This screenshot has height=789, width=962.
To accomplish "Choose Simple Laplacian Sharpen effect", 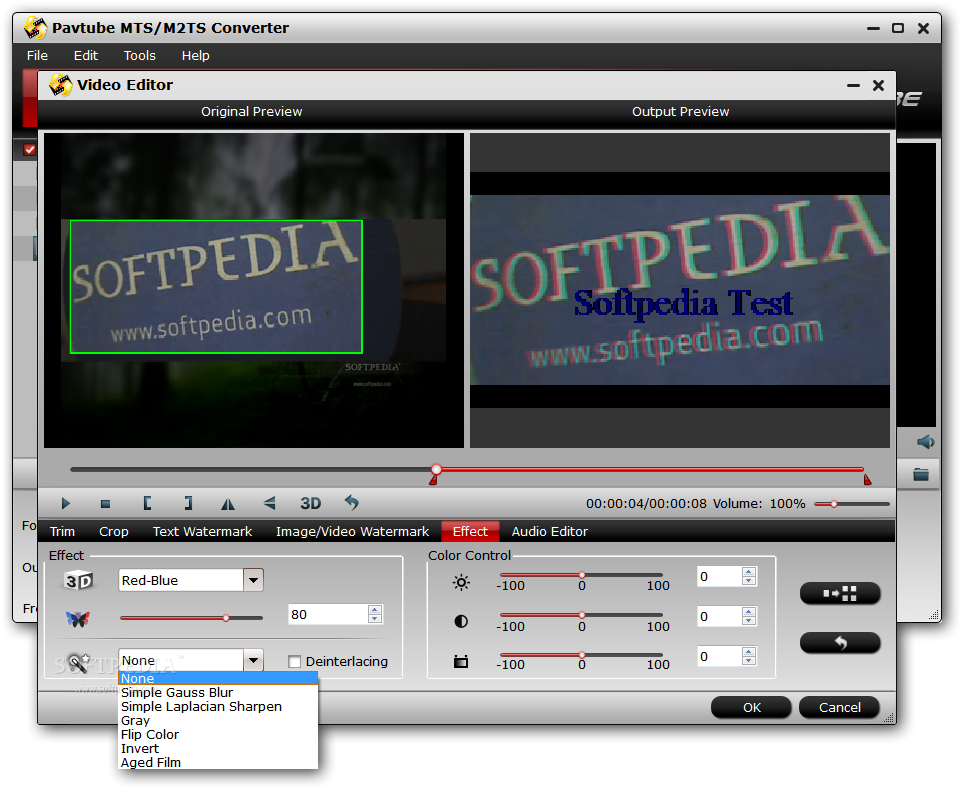I will coord(218,706).
